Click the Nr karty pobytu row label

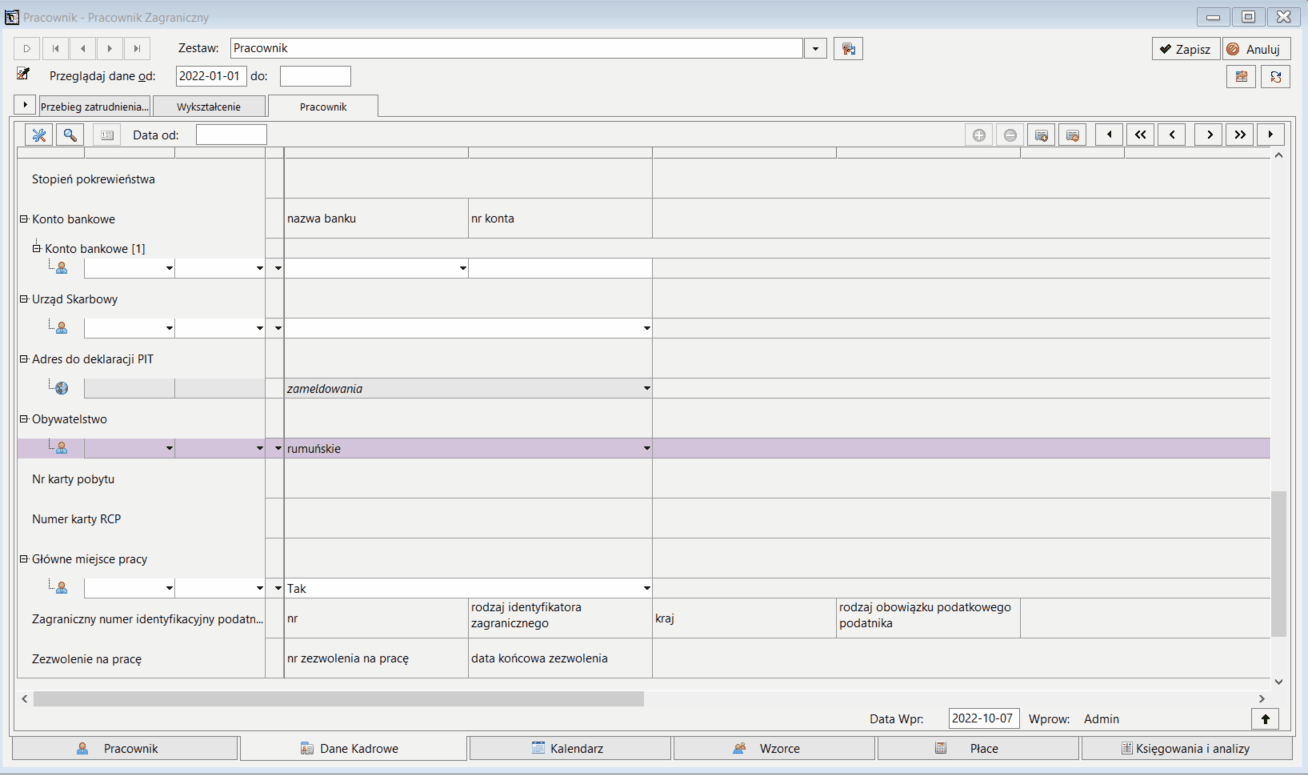[73, 479]
